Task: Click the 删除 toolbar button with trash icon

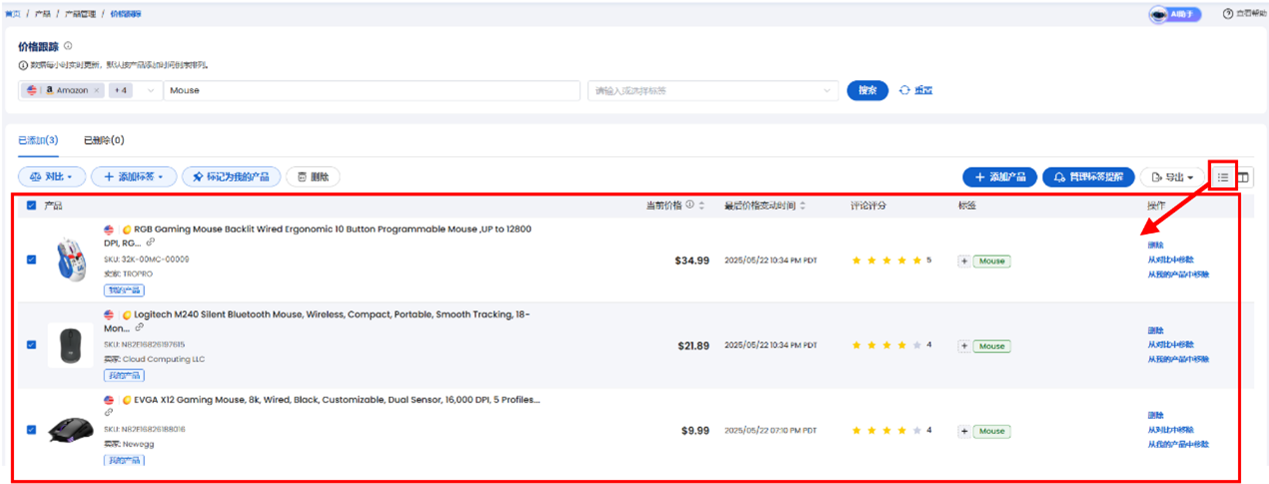Action: pyautogui.click(x=313, y=177)
